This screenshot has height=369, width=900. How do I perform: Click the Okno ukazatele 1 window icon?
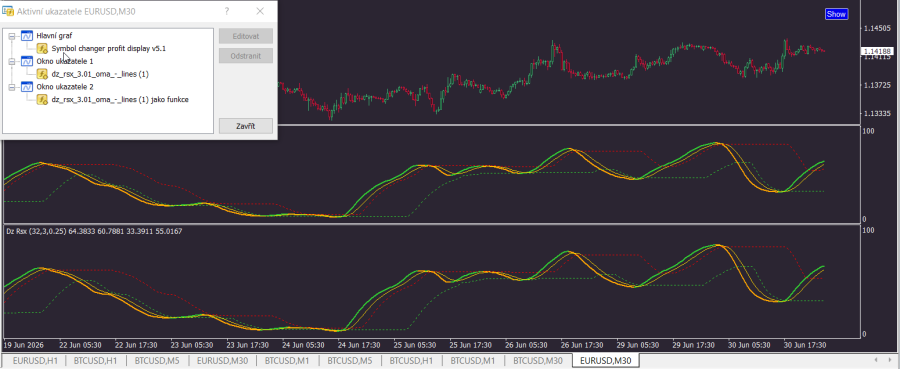27,61
